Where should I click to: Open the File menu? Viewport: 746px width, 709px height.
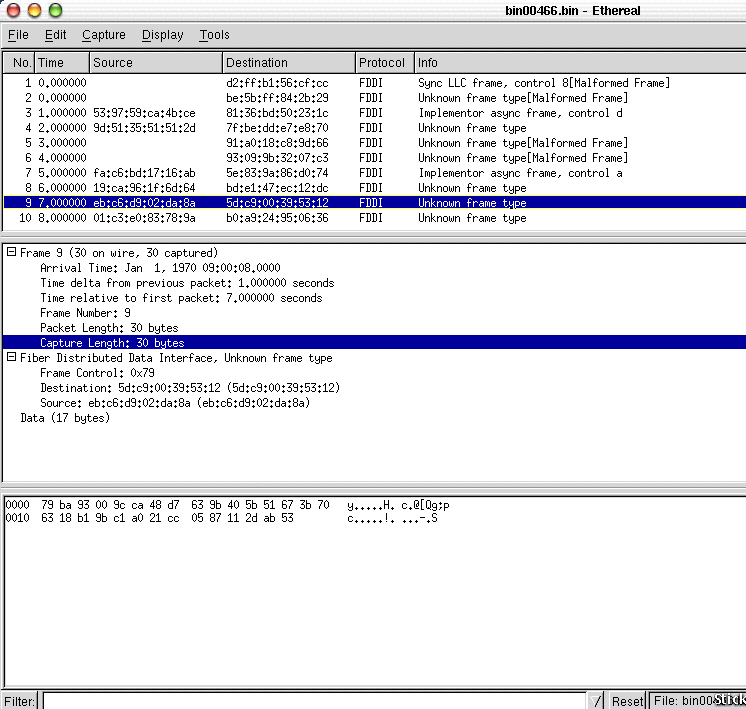pyautogui.click(x=18, y=35)
